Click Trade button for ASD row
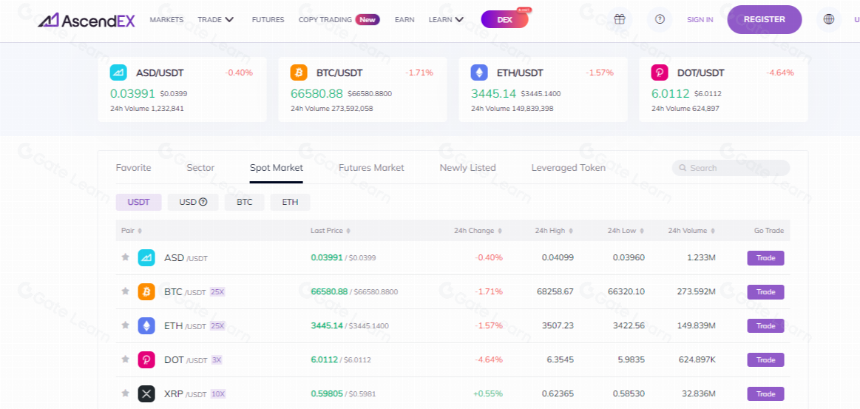This screenshot has height=409, width=860. [x=765, y=258]
